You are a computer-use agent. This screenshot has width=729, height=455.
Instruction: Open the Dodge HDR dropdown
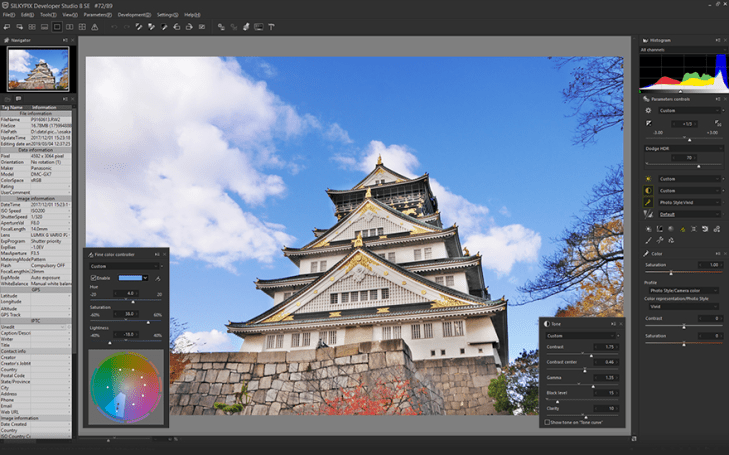click(682, 148)
